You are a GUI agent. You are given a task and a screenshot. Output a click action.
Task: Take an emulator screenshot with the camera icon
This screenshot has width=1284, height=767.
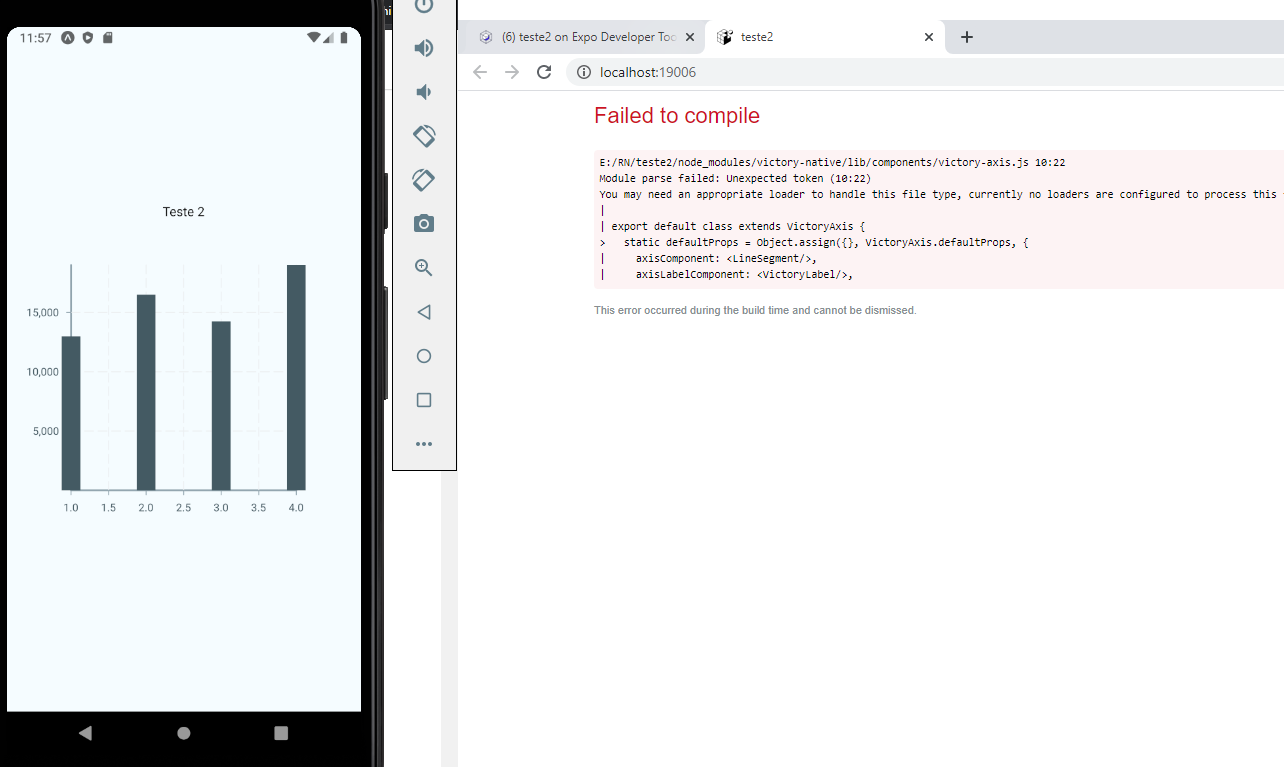coord(424,224)
